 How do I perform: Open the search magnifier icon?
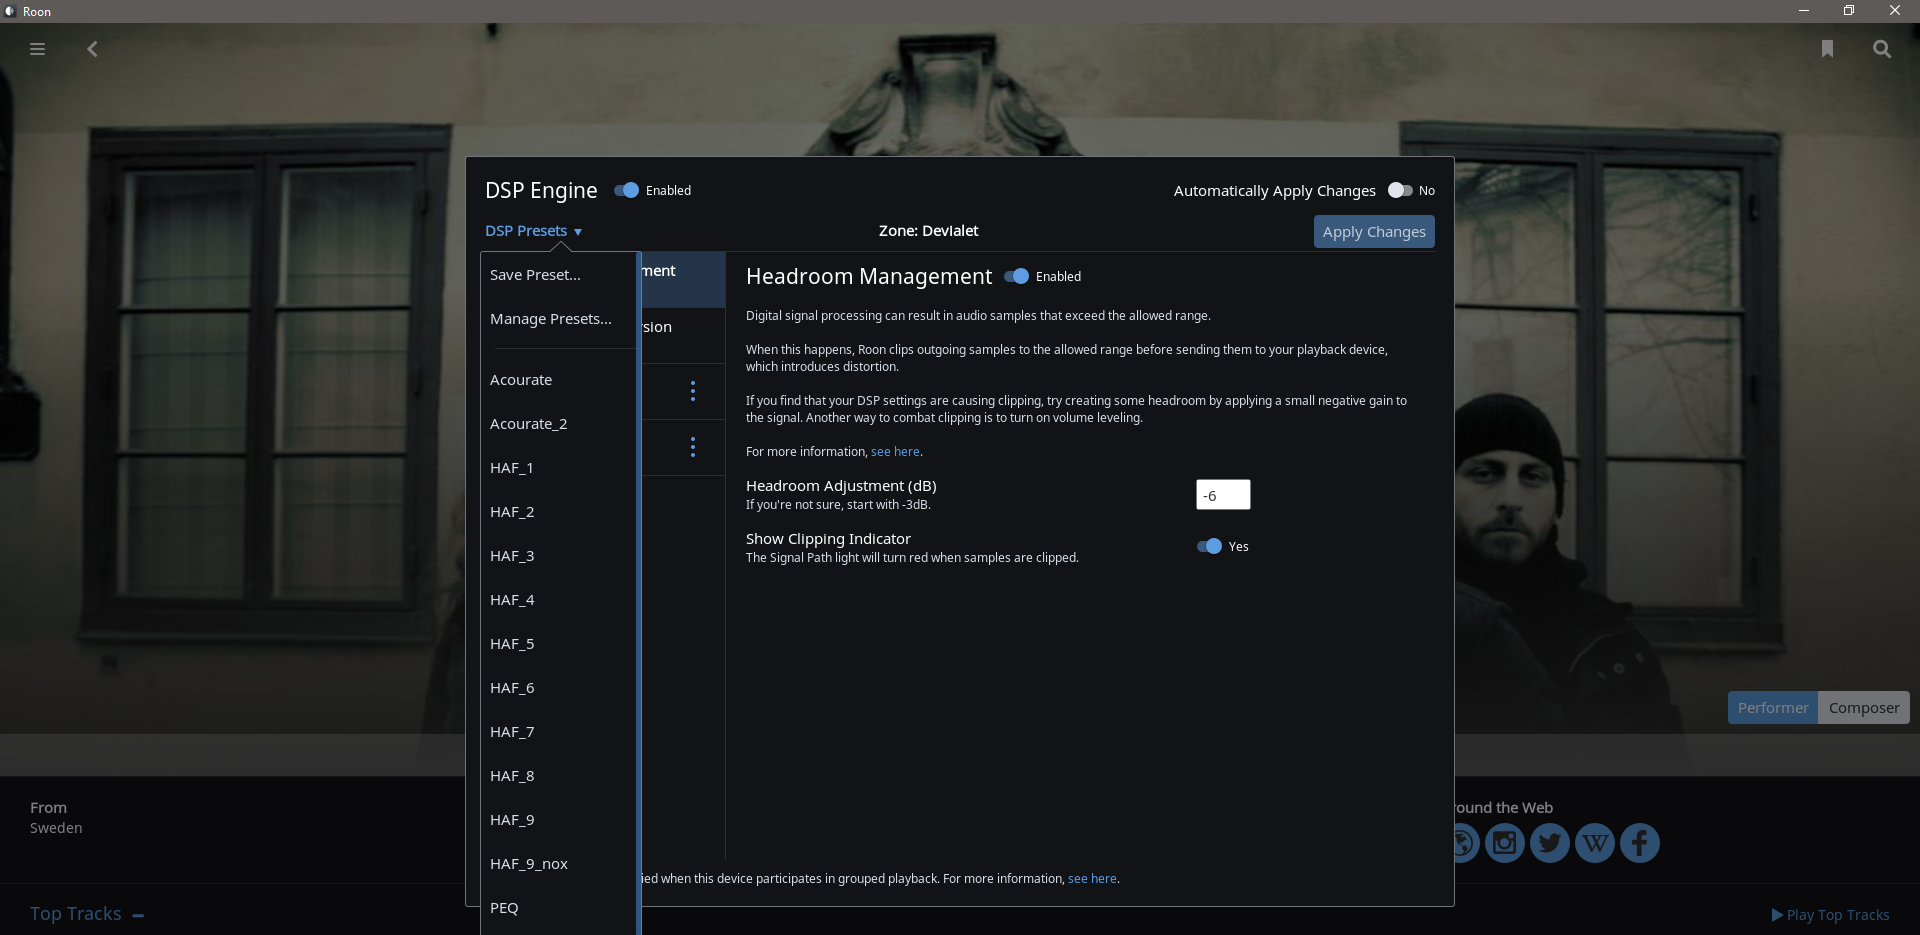pos(1882,49)
